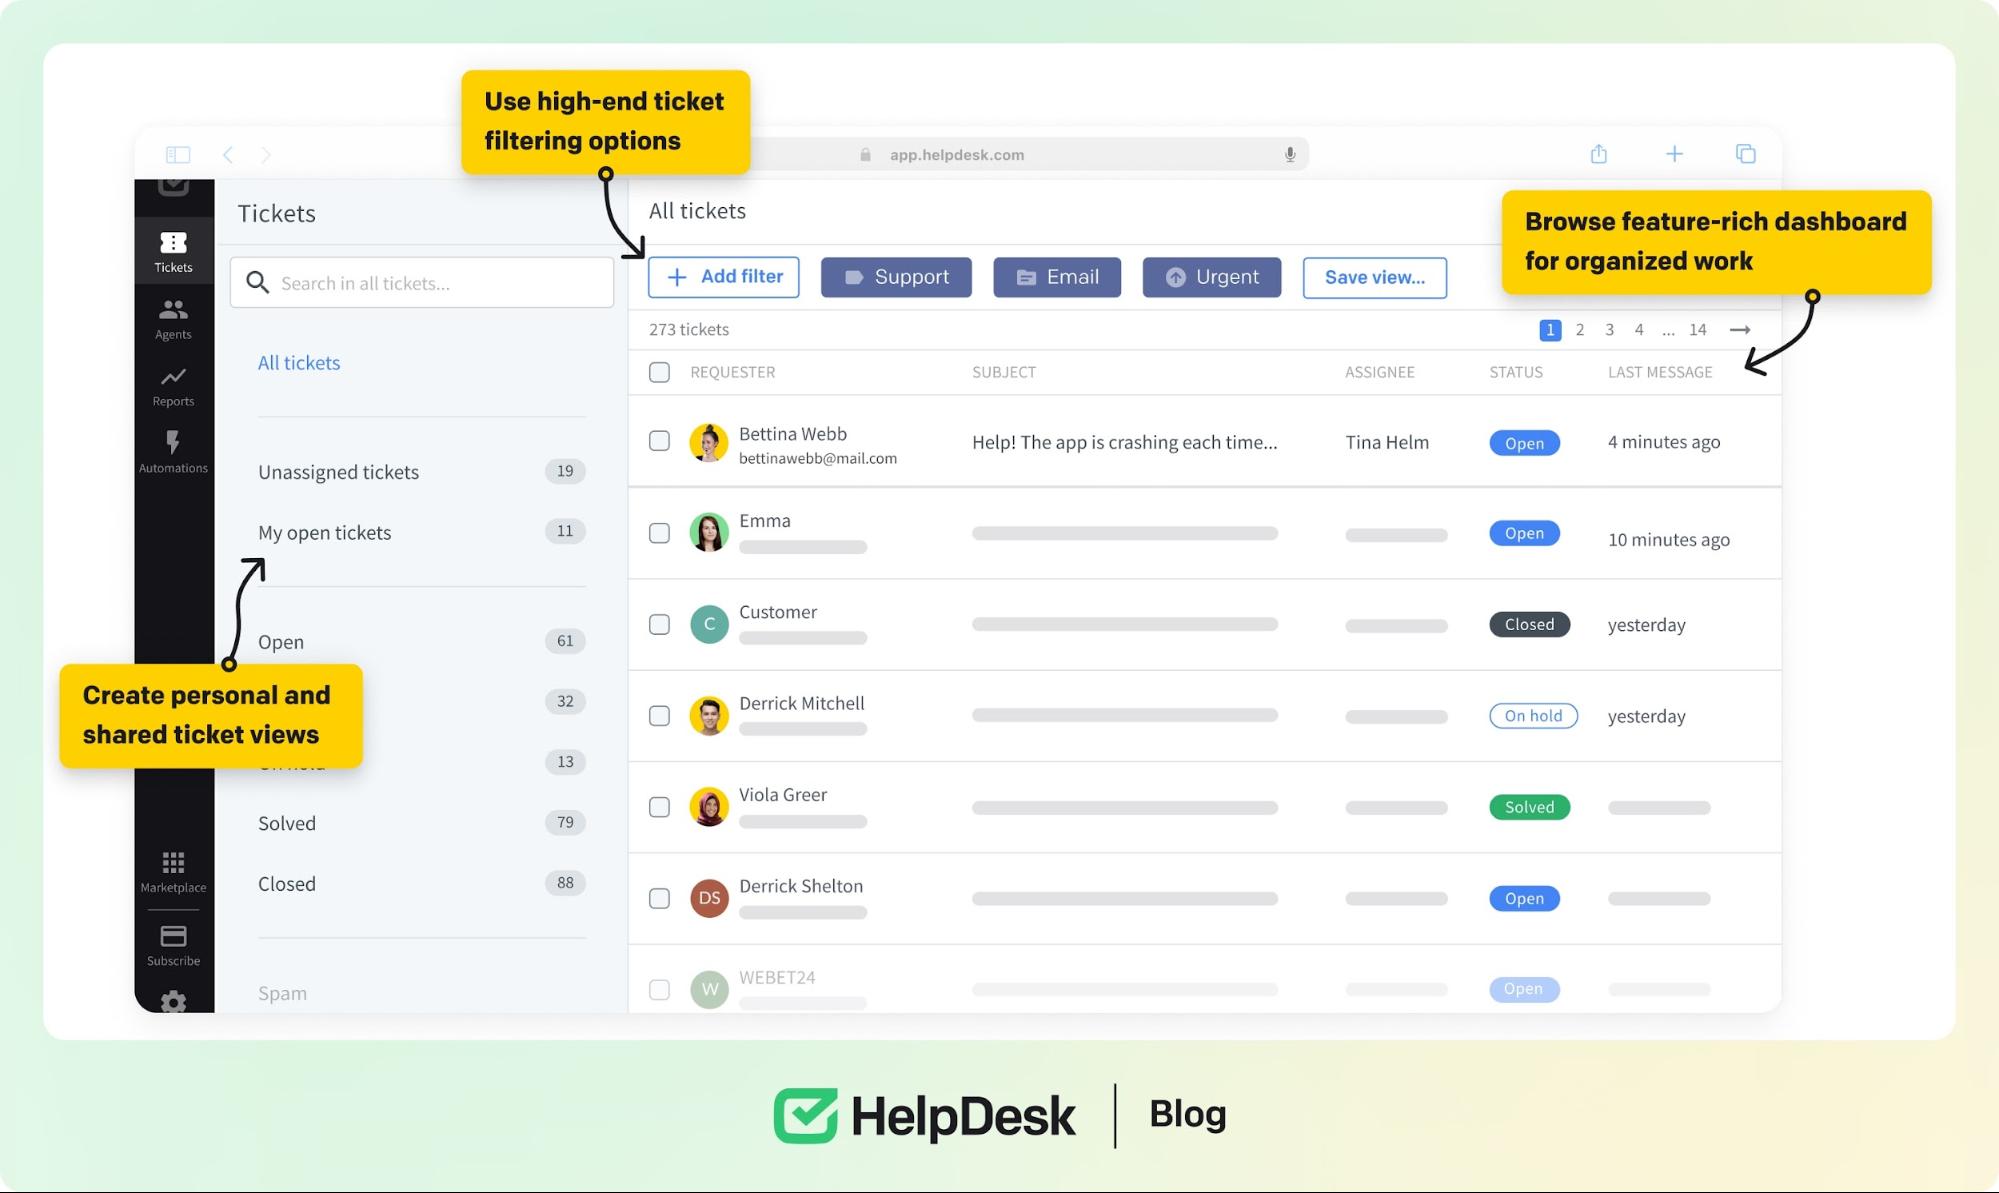The image size is (1999, 1193).
Task: Open the Solved tickets view
Action: (287, 823)
